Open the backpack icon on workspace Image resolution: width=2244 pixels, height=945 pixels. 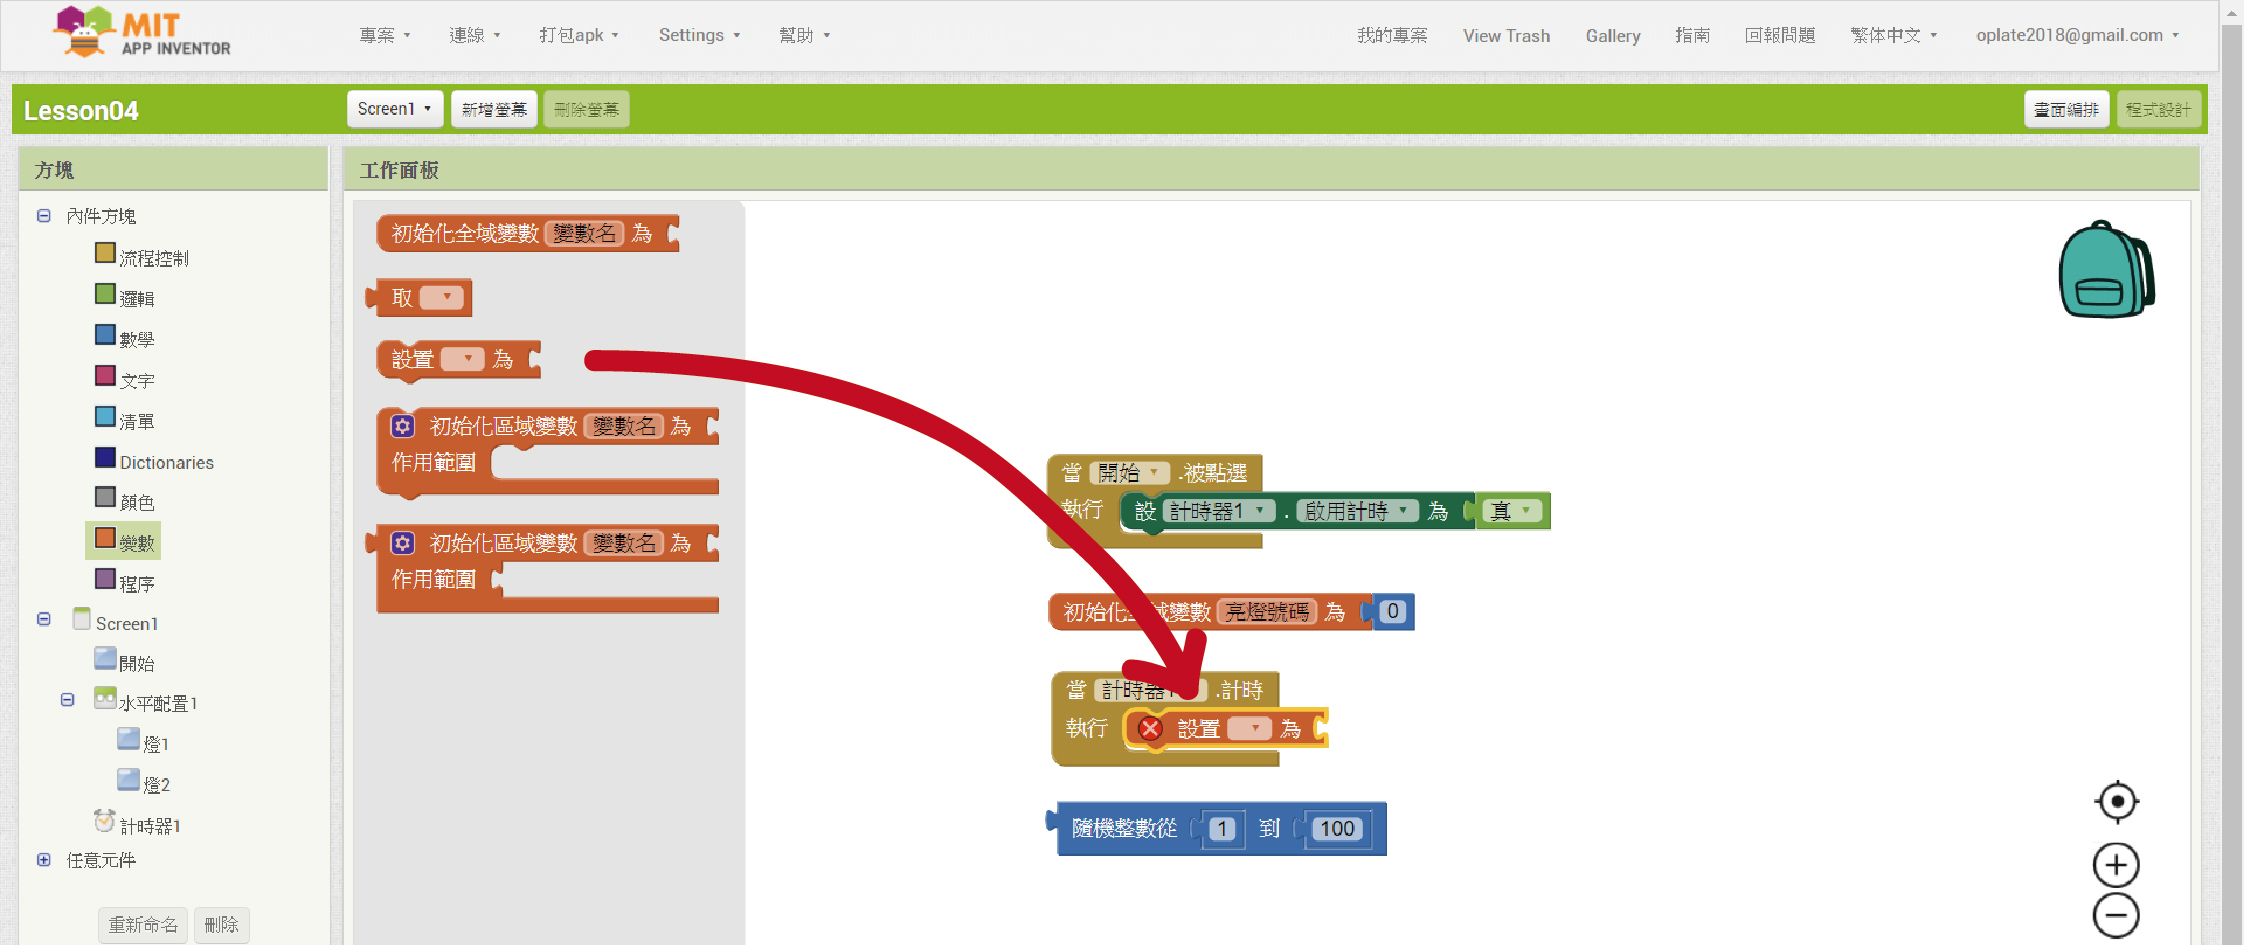tap(2104, 270)
